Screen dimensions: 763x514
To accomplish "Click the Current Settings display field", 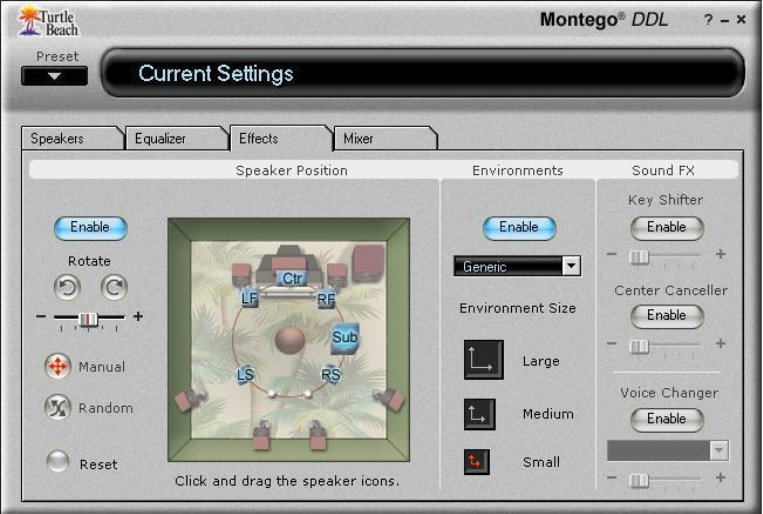I will pos(422,73).
